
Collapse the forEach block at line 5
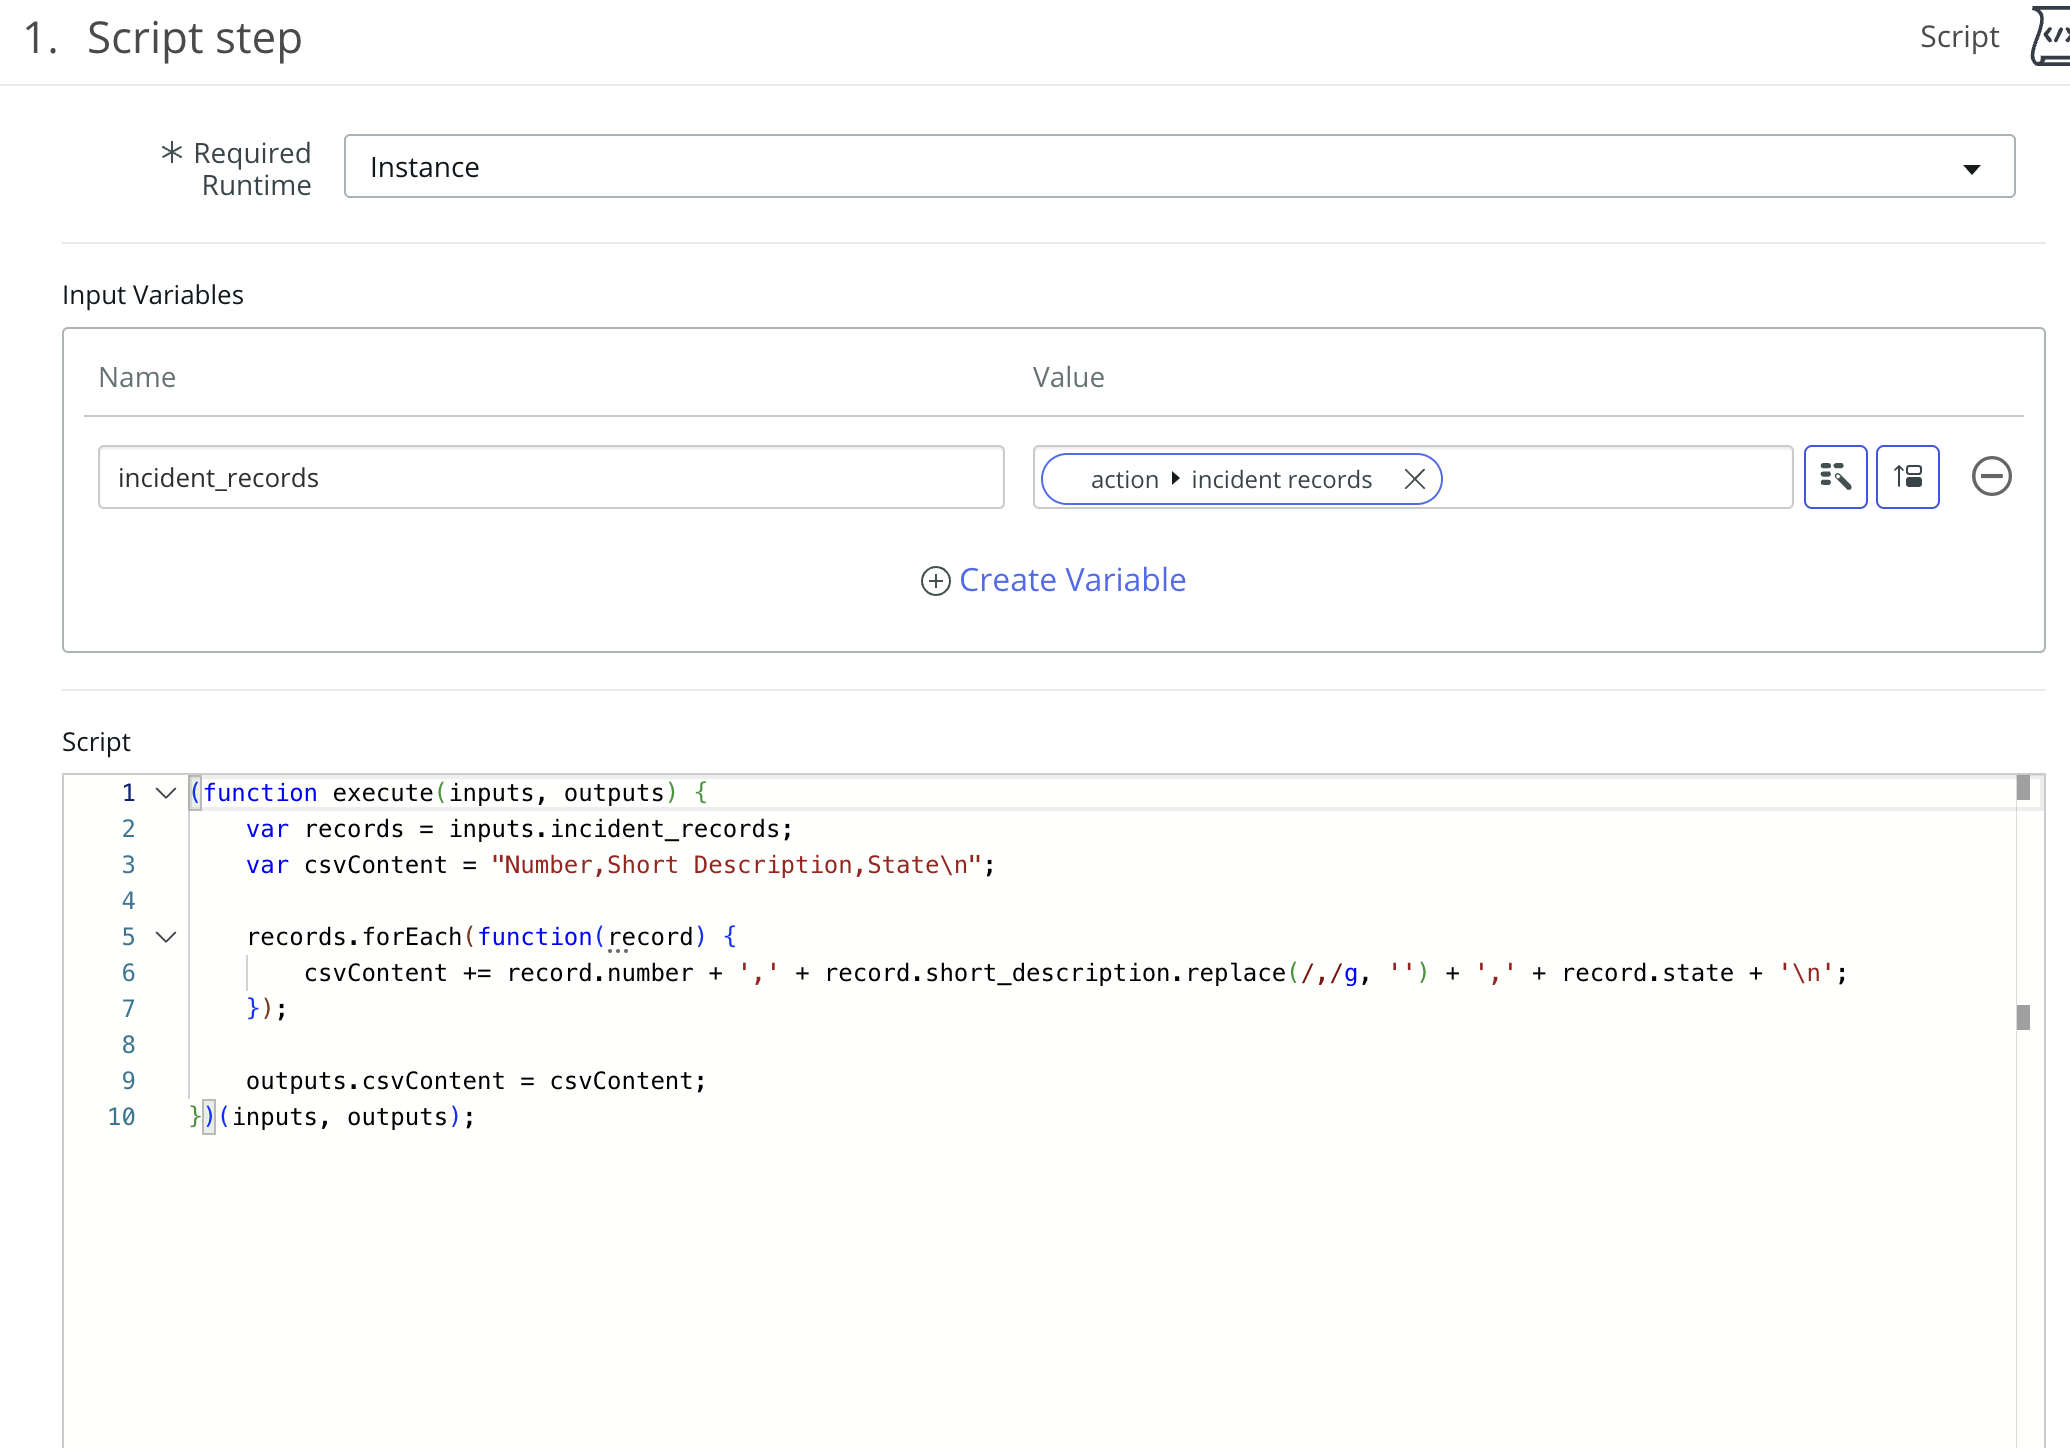166,937
